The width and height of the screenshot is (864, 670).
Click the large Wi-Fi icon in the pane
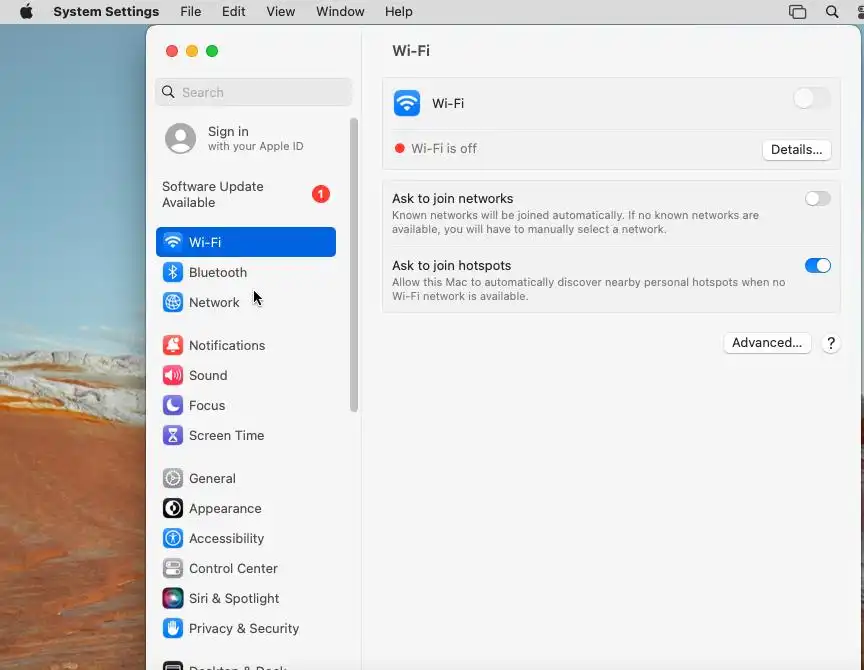(407, 103)
